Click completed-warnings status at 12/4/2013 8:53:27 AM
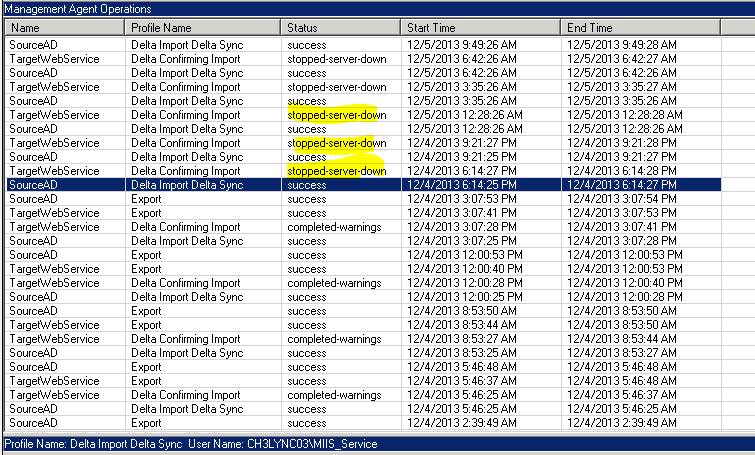 (334, 339)
